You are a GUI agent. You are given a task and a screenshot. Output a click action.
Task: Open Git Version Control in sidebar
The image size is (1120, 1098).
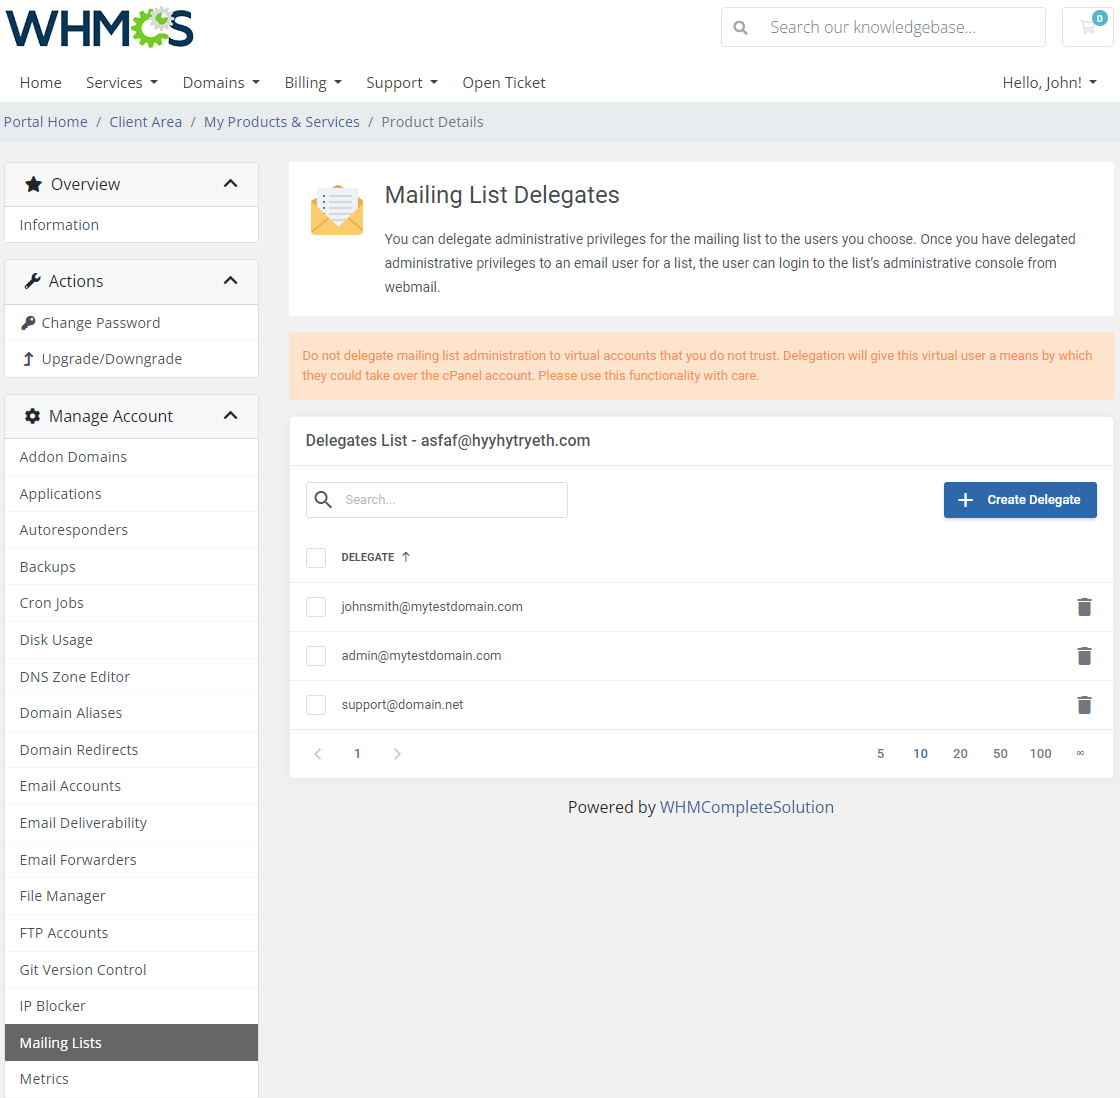(x=131, y=970)
